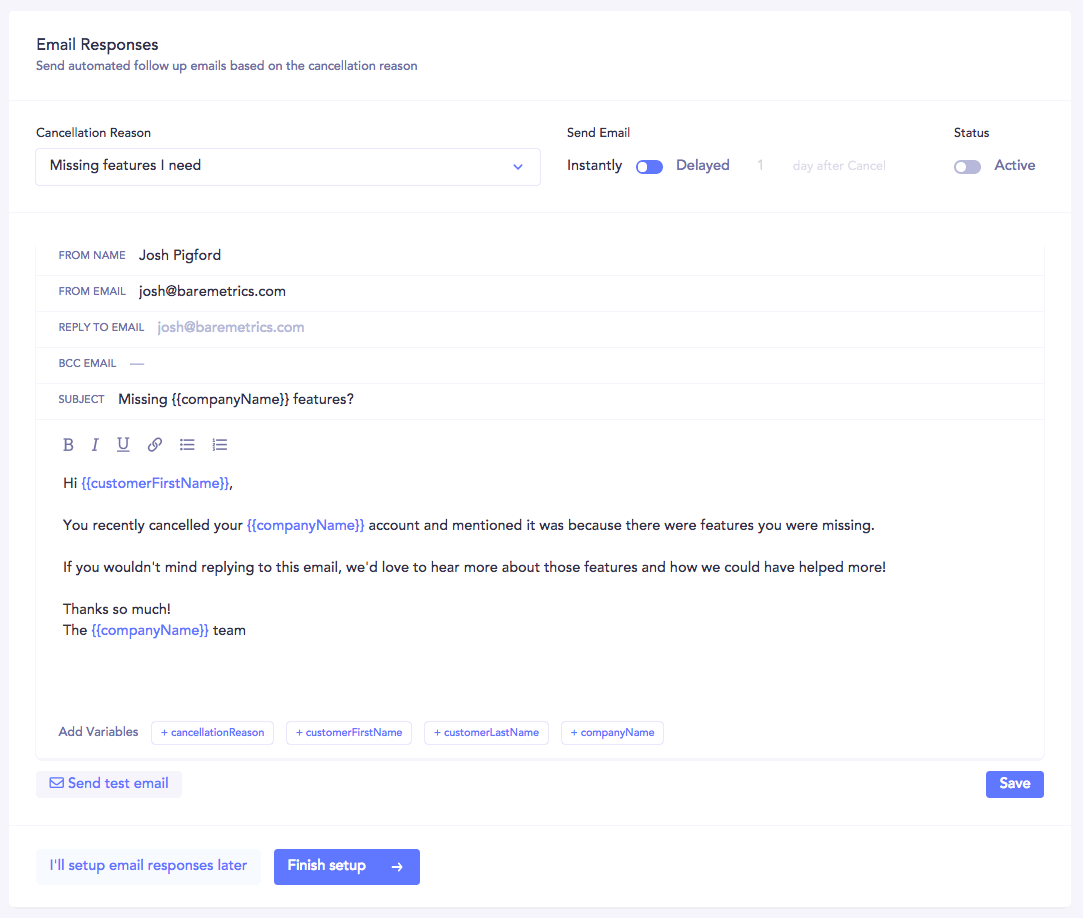This screenshot has width=1083, height=918.
Task: Add the customerLastName variable
Action: pyautogui.click(x=486, y=733)
